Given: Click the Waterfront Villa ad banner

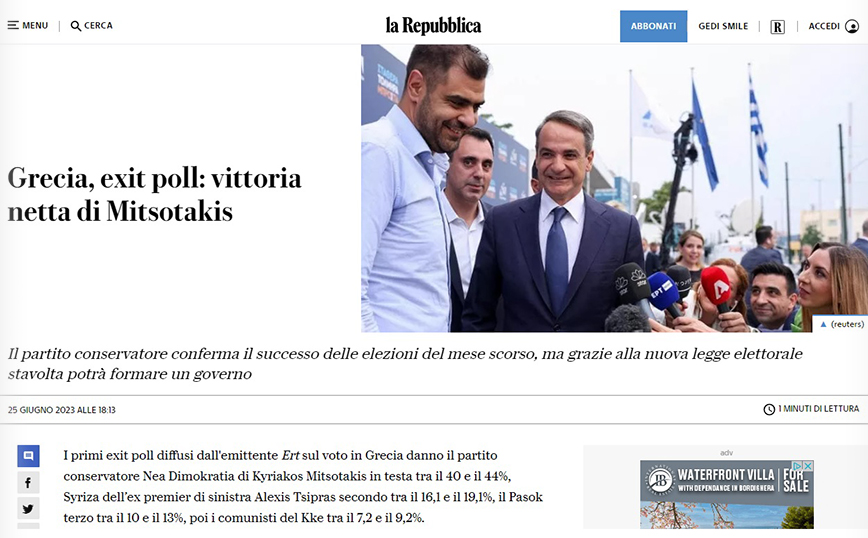Looking at the screenshot, I should pos(727,494).
